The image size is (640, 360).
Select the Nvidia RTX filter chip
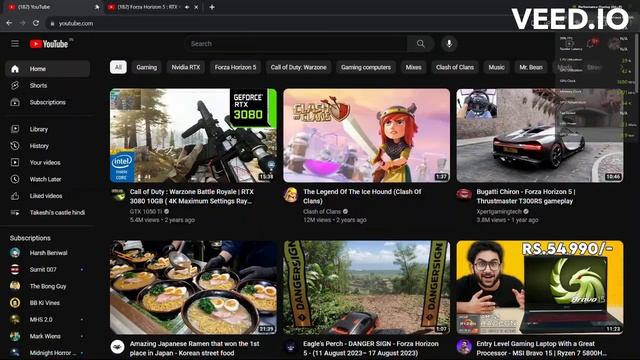coord(186,67)
